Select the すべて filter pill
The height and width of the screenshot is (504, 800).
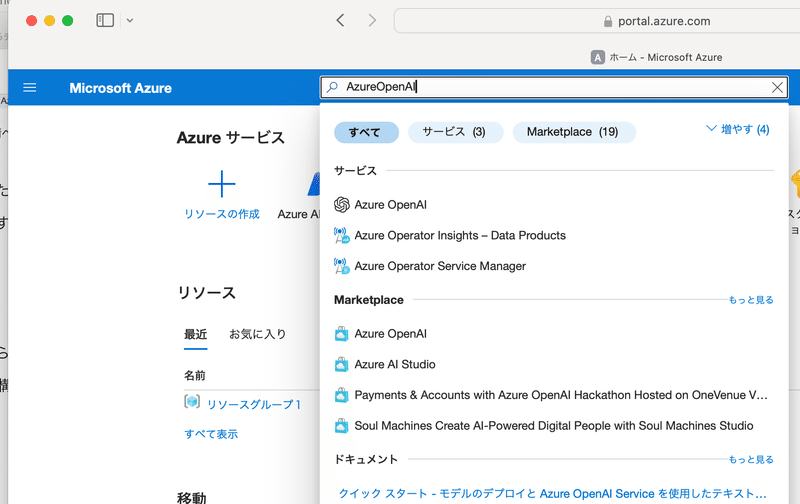366,133
